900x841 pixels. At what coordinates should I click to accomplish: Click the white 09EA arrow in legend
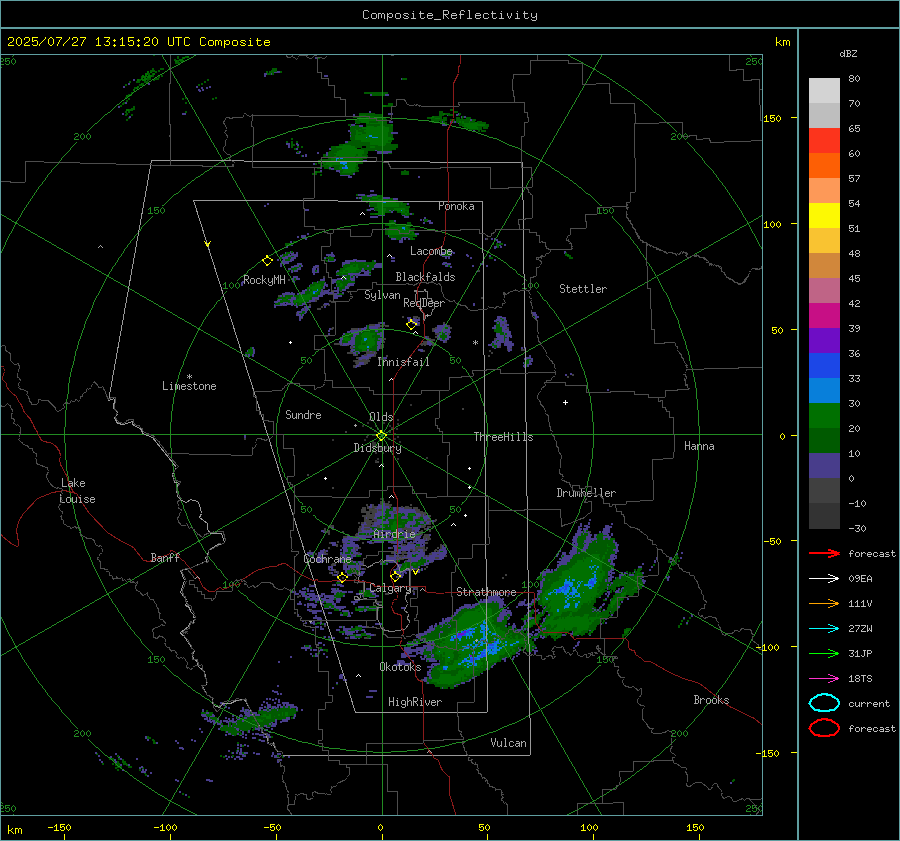click(x=824, y=579)
